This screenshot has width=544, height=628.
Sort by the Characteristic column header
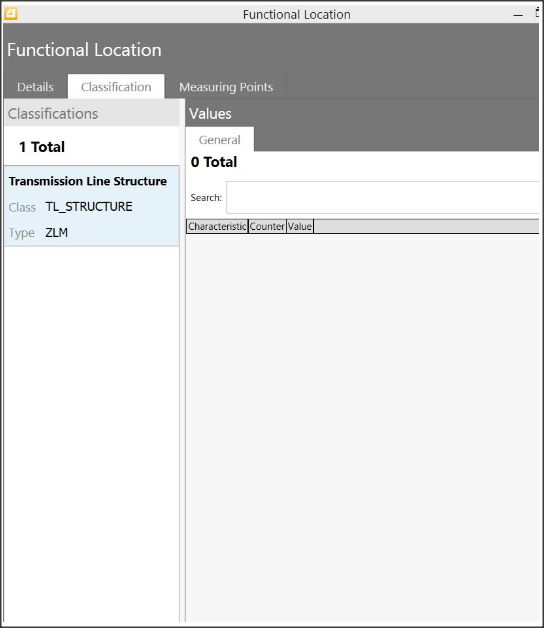coord(217,226)
